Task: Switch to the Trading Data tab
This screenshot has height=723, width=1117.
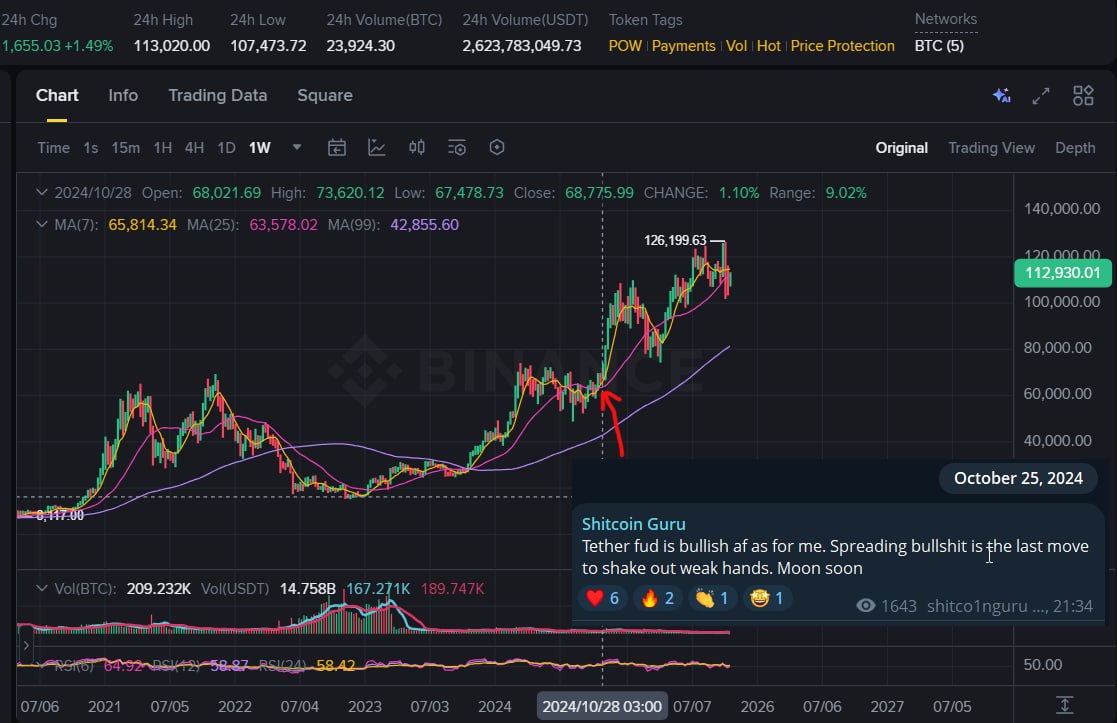Action: 217,96
